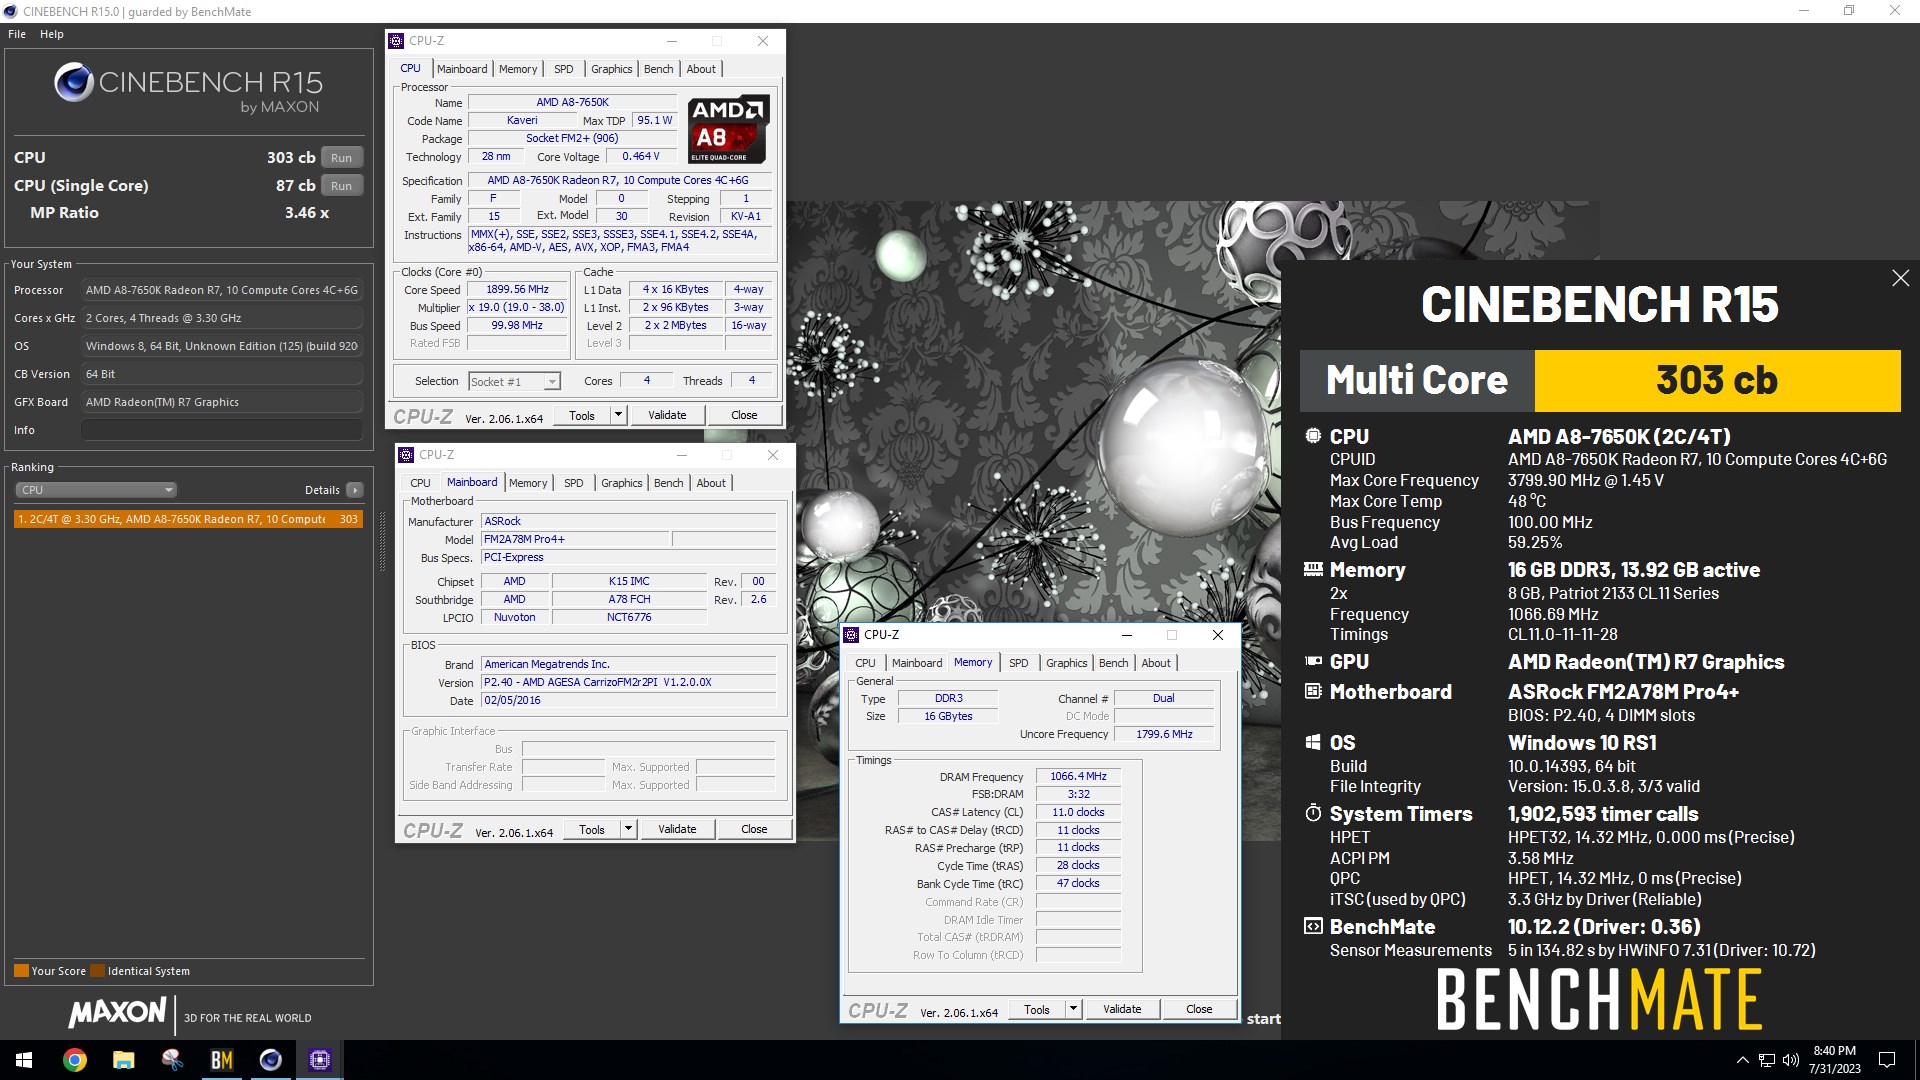
Task: Click the BIOS Date value 02/05/2016
Action: [x=628, y=700]
